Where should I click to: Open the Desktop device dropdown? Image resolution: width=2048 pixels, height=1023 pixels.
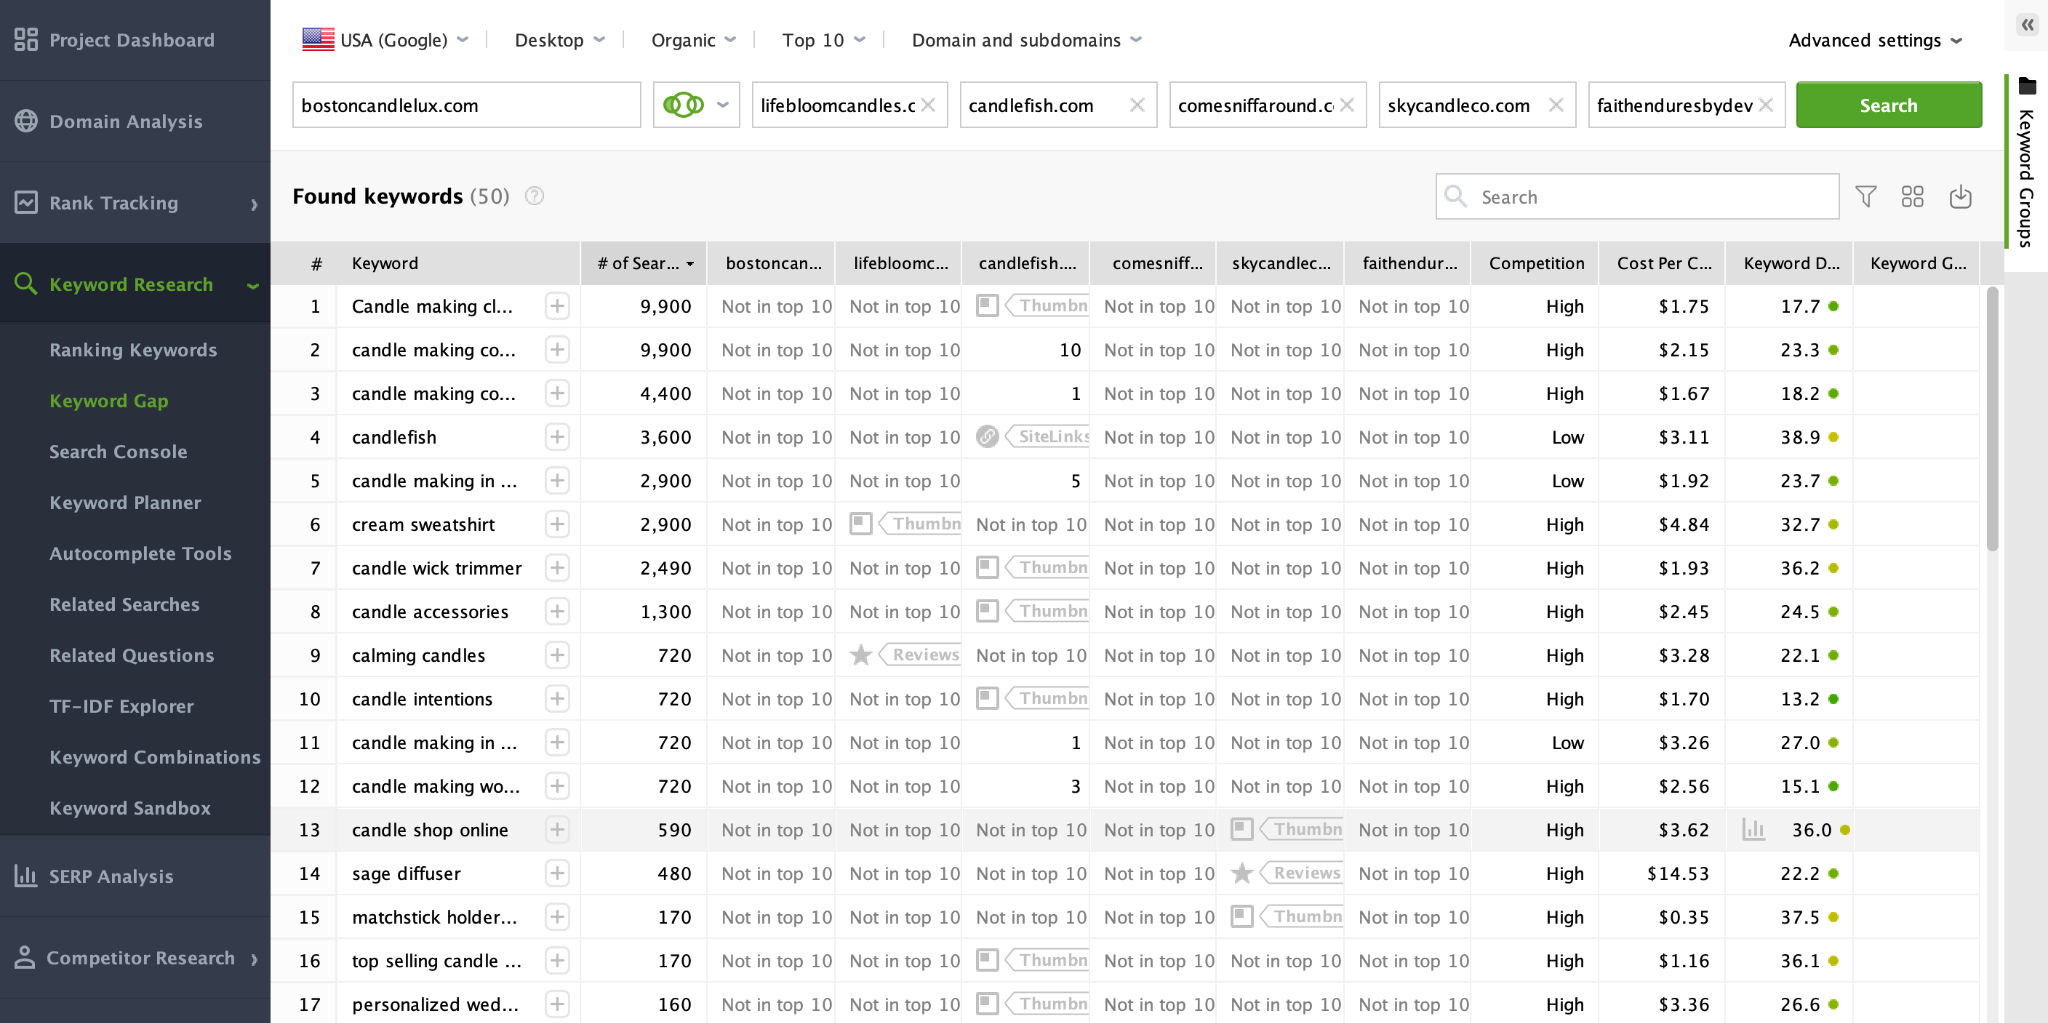click(558, 40)
